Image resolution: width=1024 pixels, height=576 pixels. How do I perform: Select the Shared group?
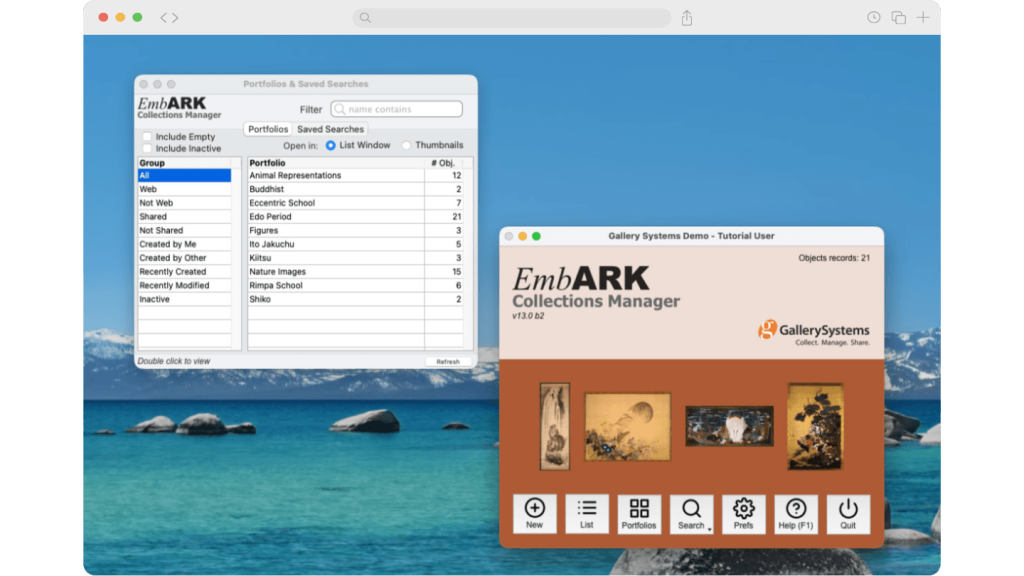click(x=184, y=217)
